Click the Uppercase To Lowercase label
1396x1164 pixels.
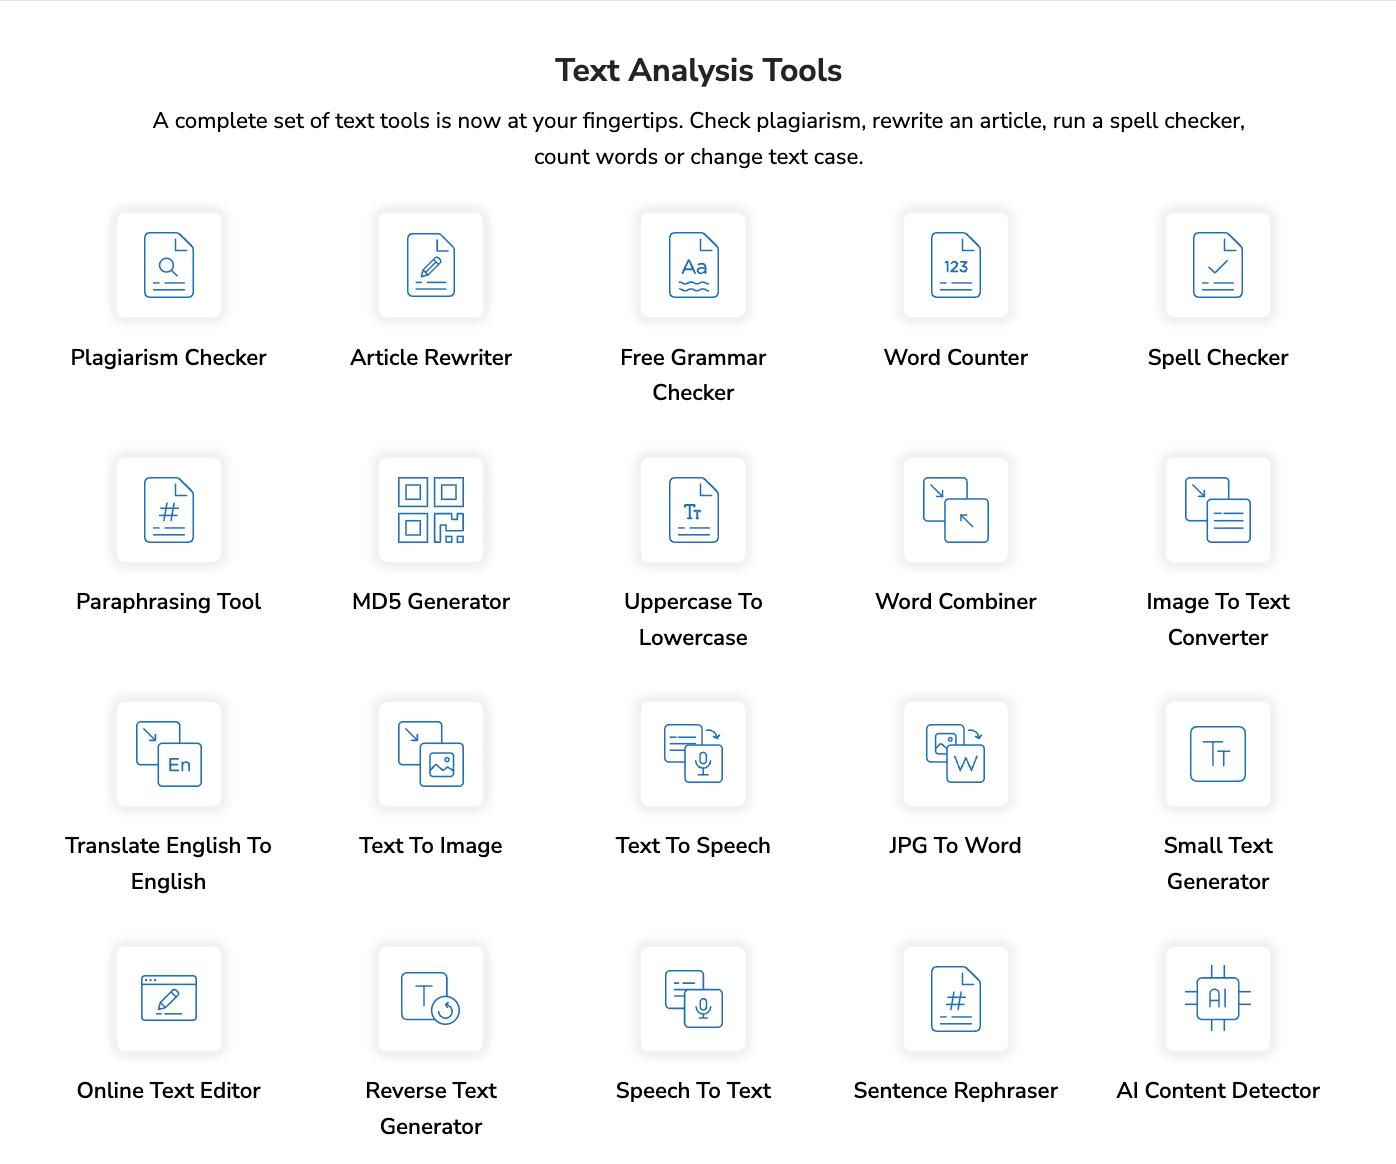coord(693,619)
